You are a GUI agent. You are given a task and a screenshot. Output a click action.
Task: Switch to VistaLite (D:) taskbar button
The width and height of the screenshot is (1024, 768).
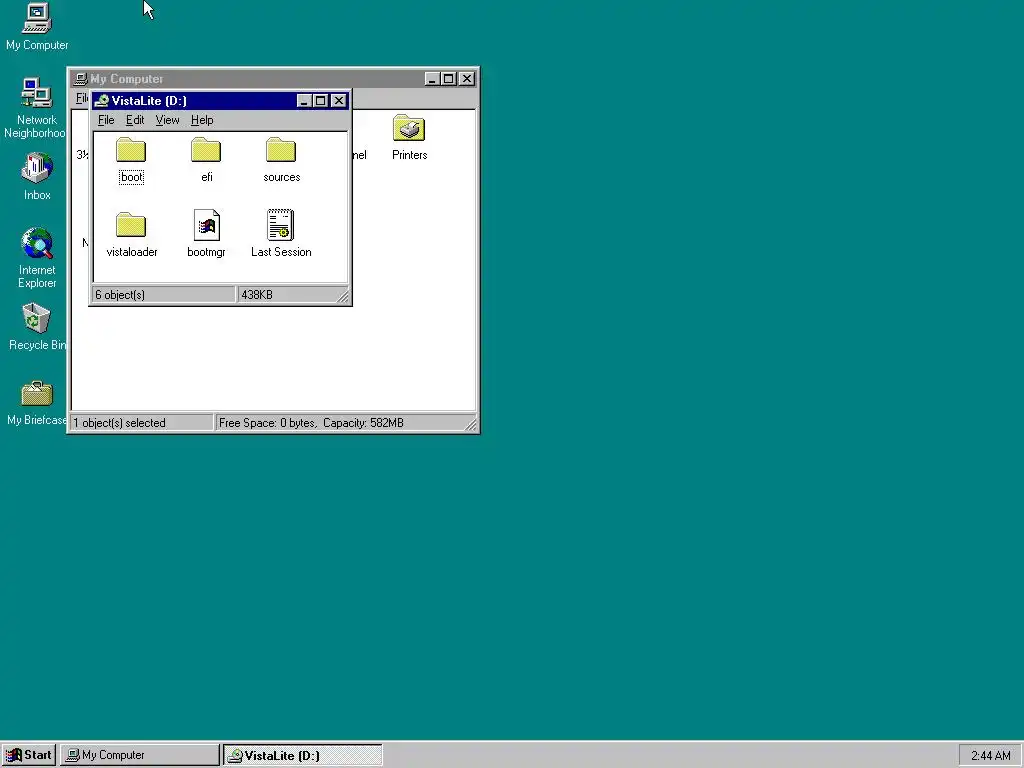pyautogui.click(x=303, y=755)
